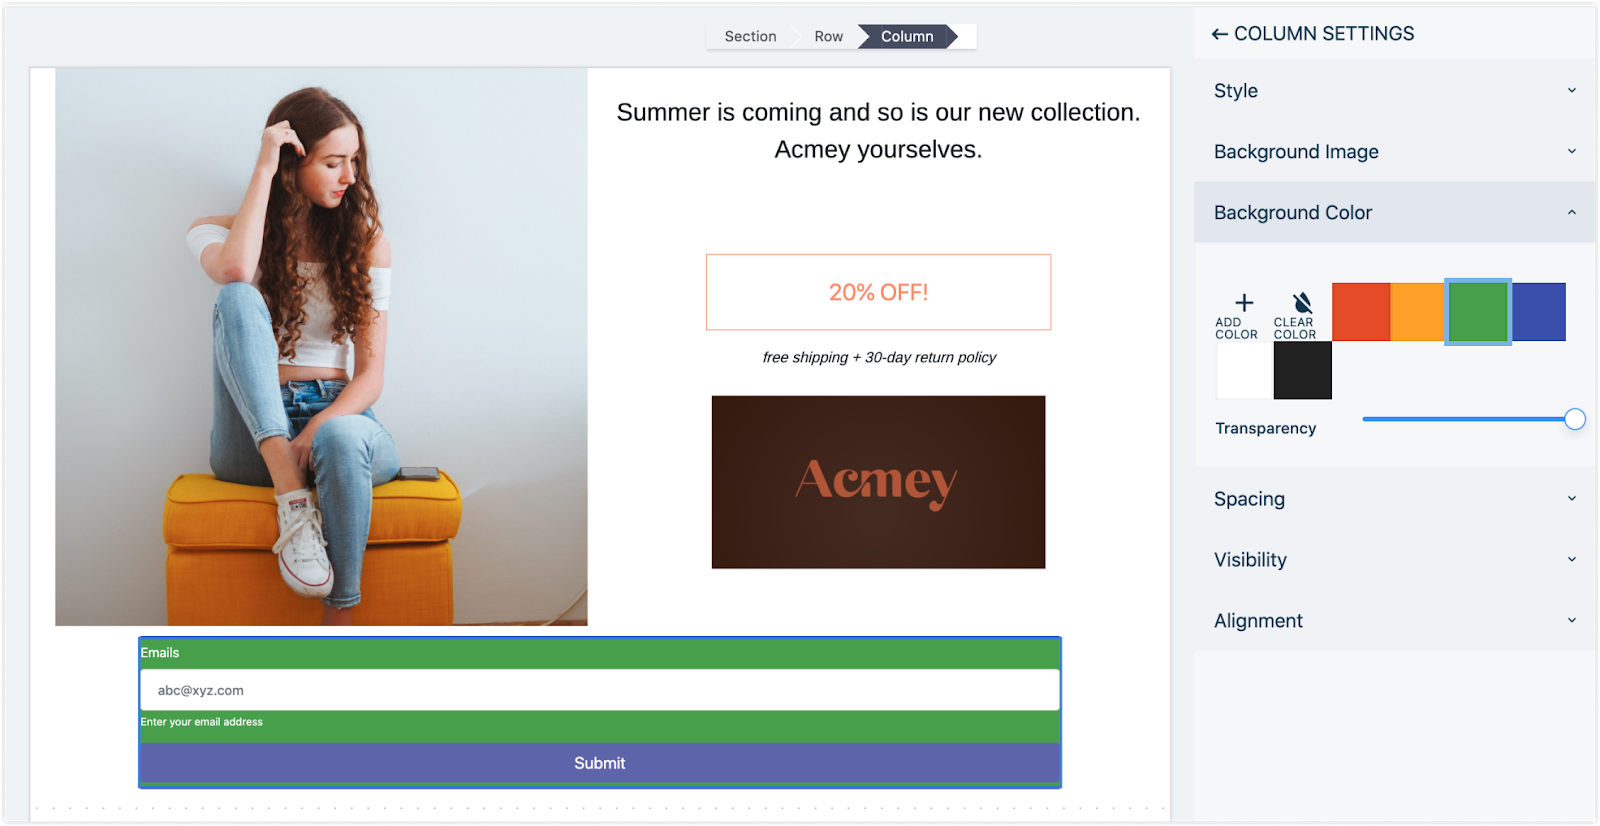Select the Column breadcrumb tab
Image resolution: width=1600 pixels, height=826 pixels.
coord(907,37)
